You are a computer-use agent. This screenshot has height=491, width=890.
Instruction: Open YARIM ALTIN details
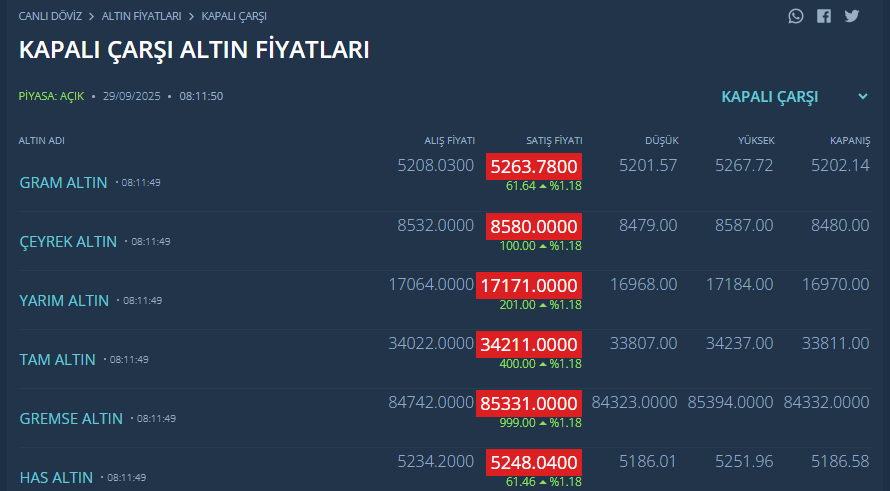pos(64,301)
